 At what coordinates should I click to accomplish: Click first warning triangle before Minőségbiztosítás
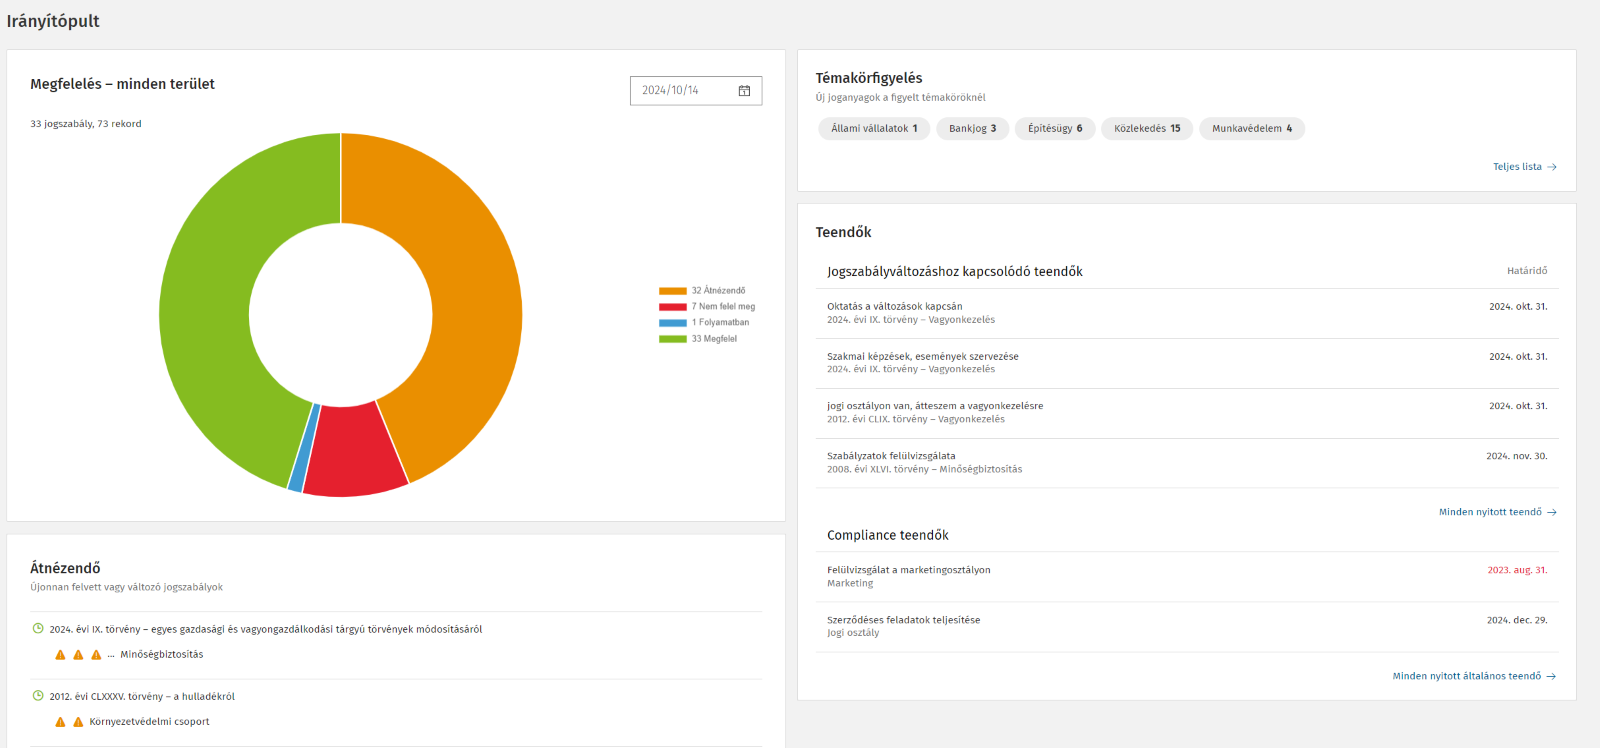click(x=61, y=655)
